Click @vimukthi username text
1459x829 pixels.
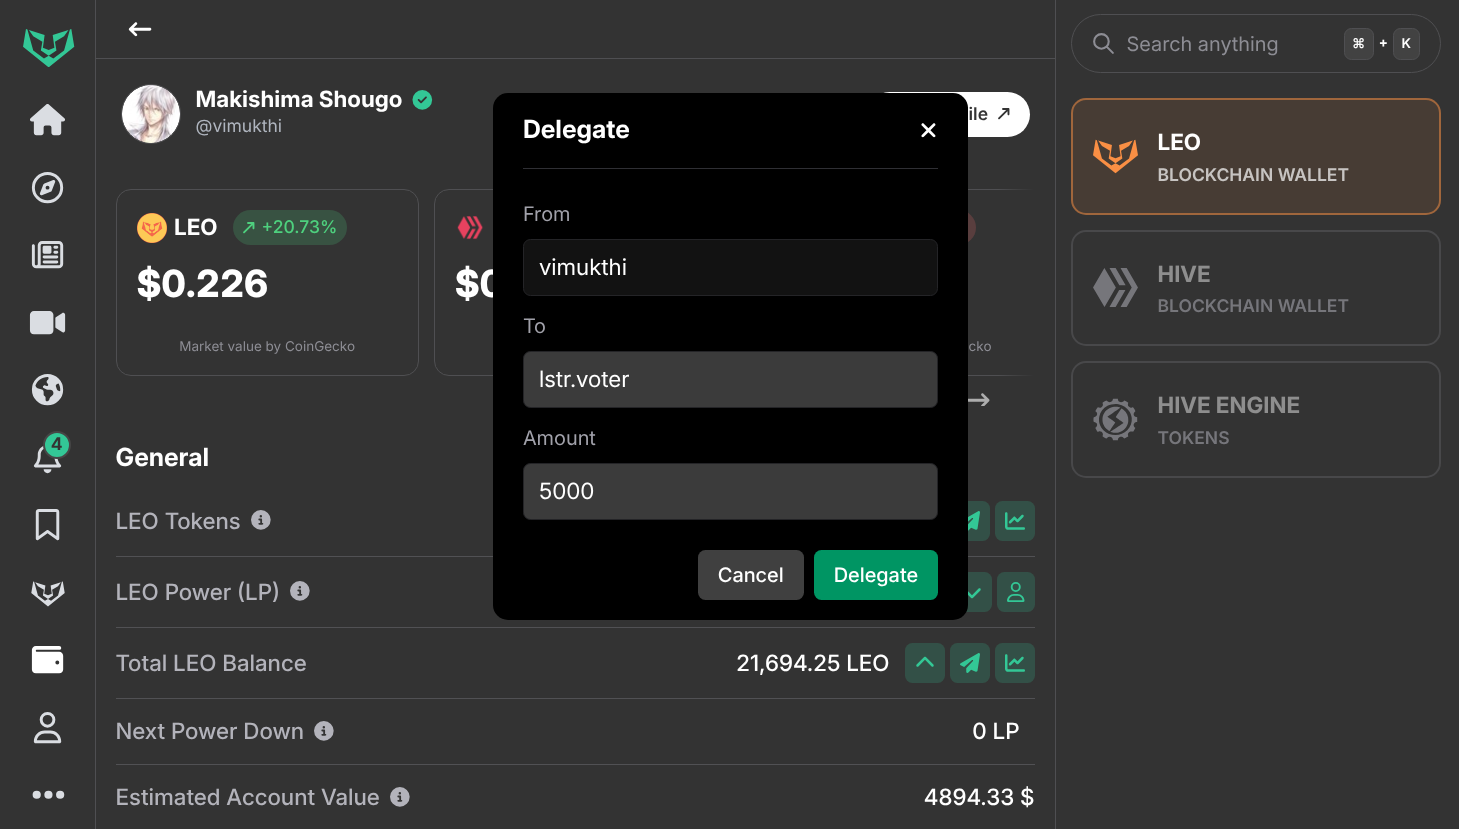pyautogui.click(x=239, y=126)
